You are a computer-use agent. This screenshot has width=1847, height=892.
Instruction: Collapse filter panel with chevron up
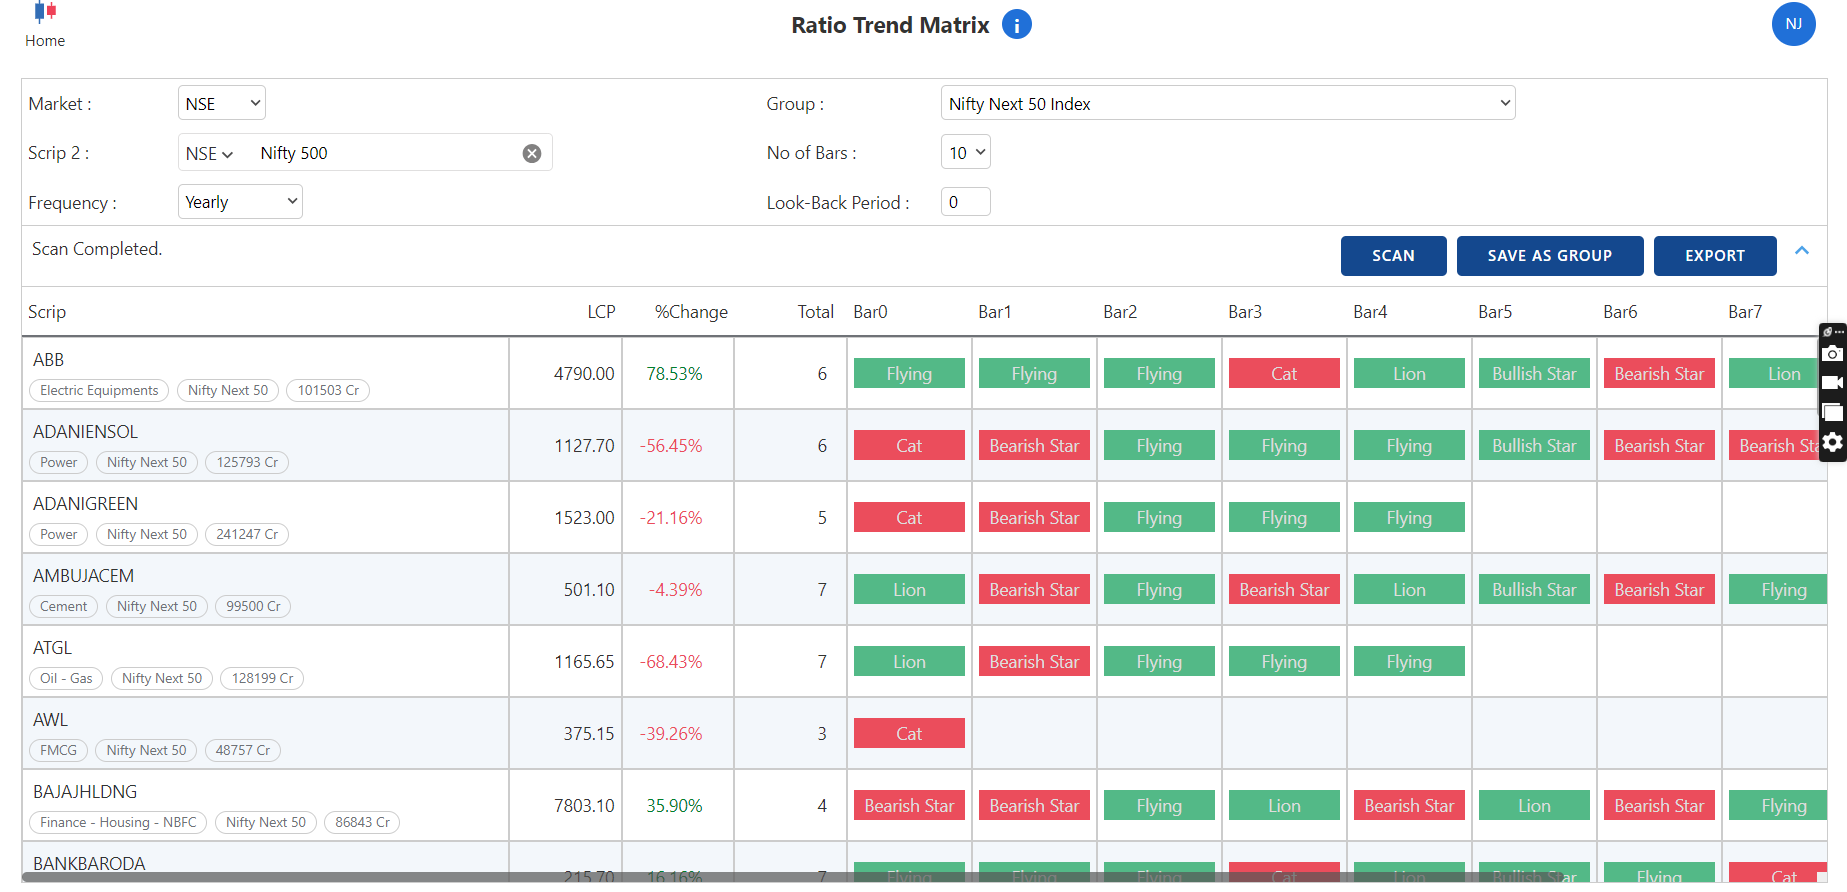(x=1802, y=251)
